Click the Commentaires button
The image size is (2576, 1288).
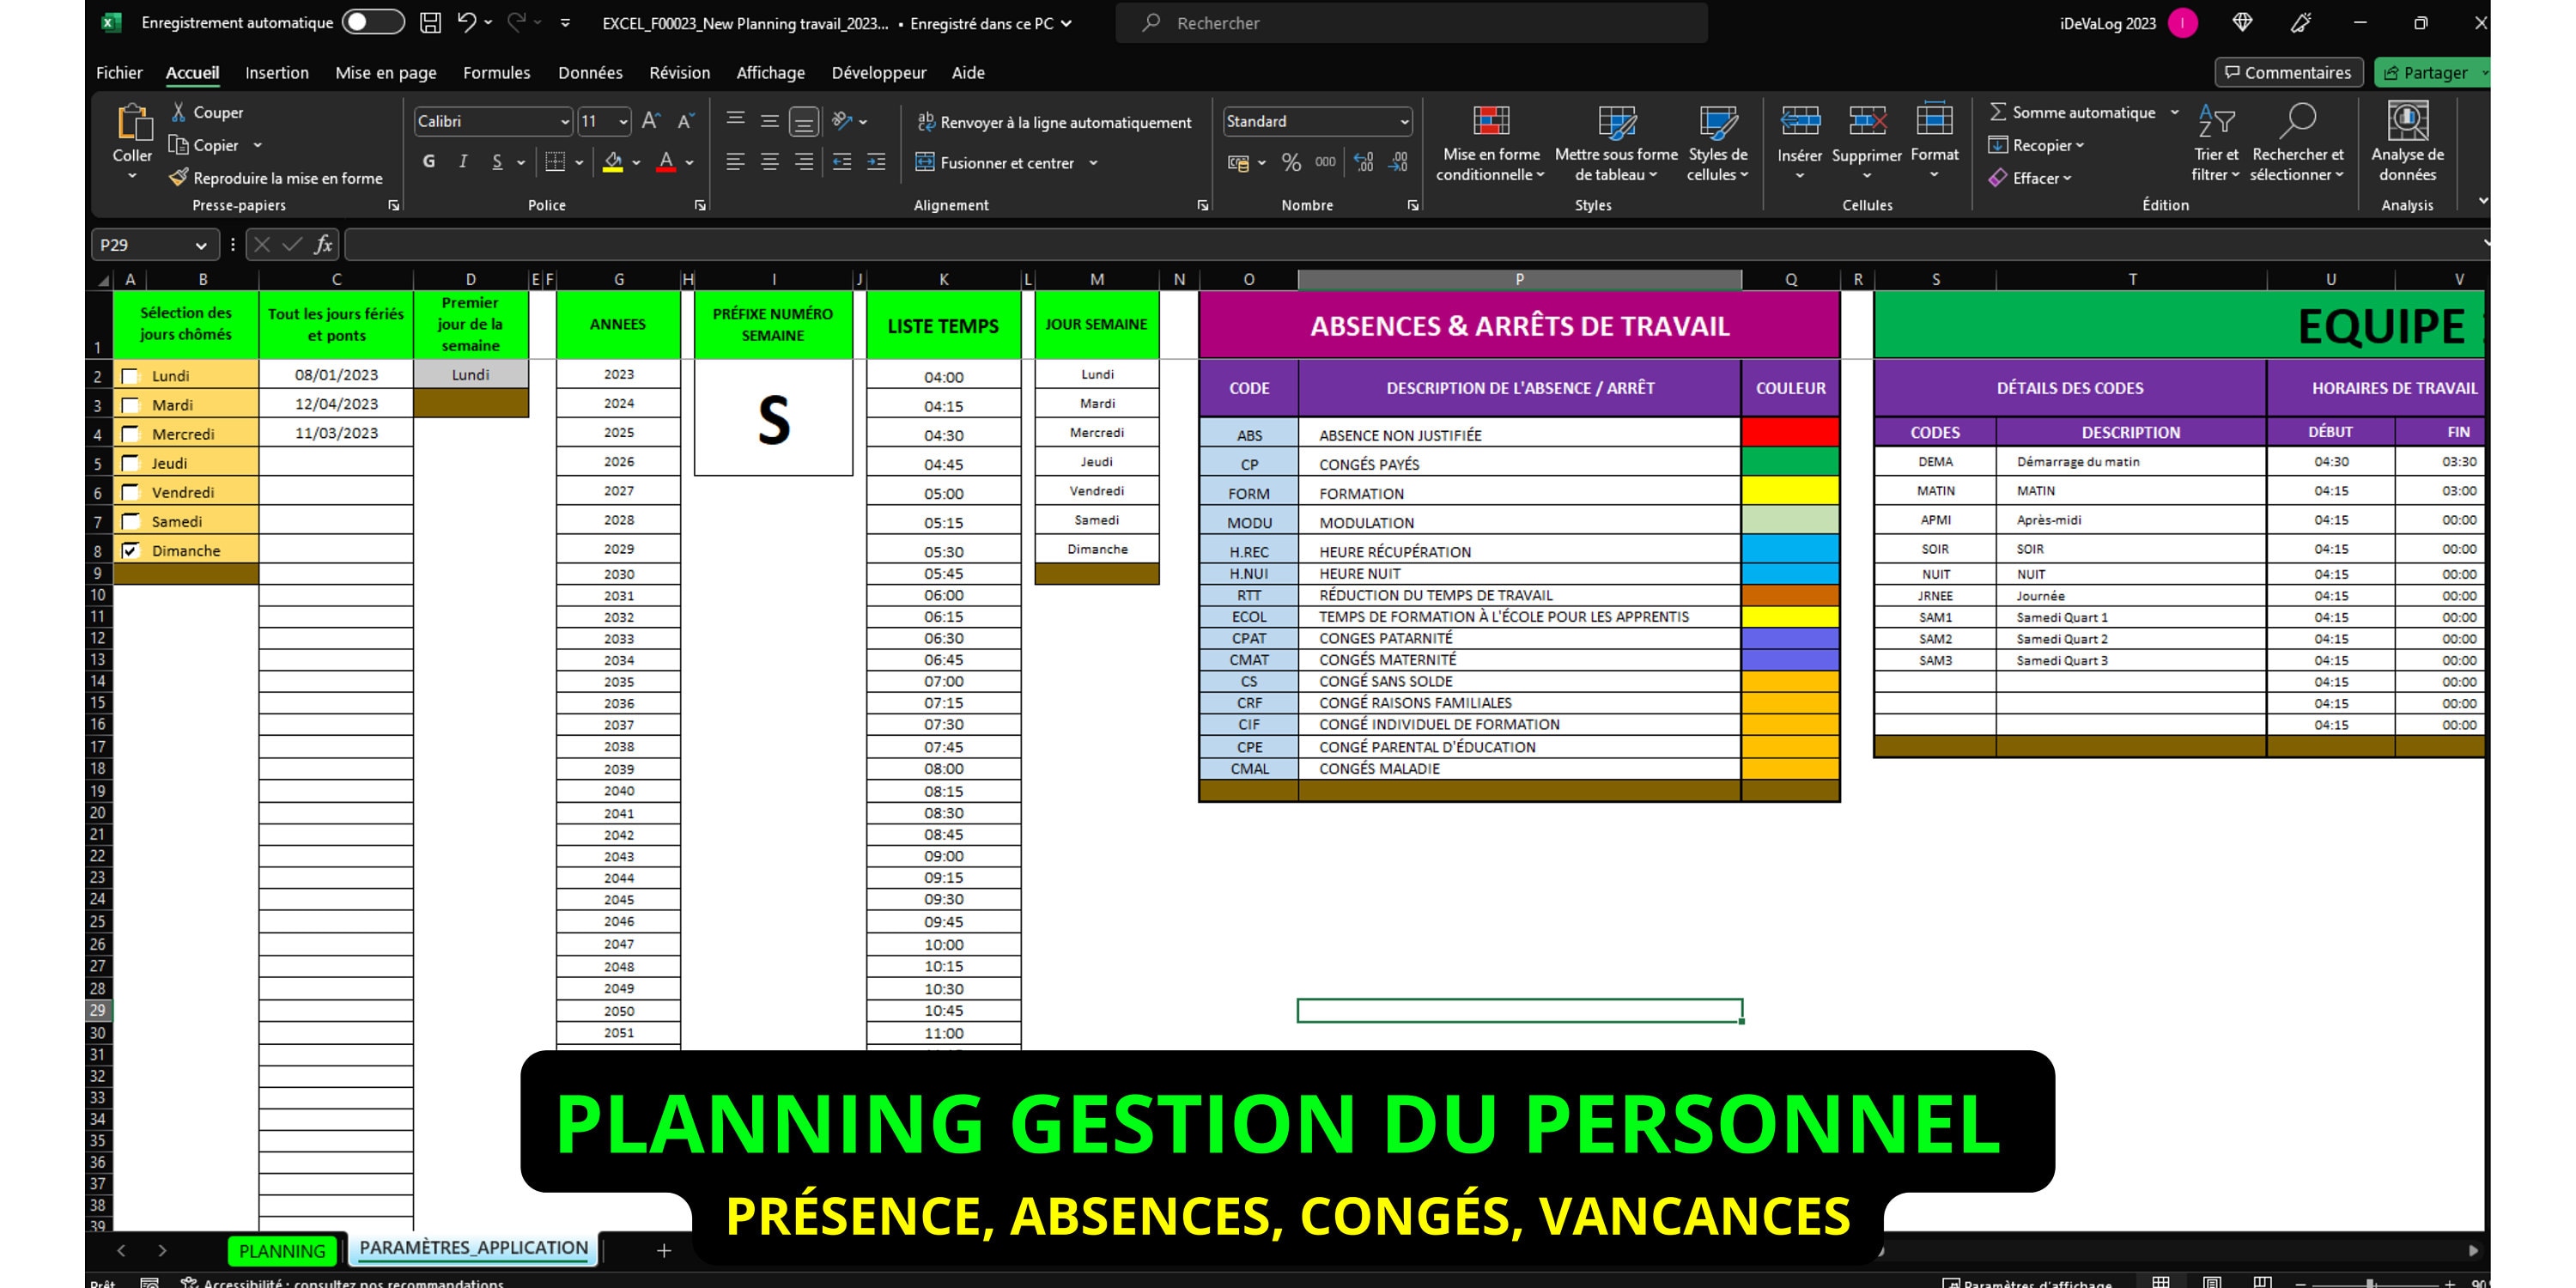pyautogui.click(x=2289, y=72)
